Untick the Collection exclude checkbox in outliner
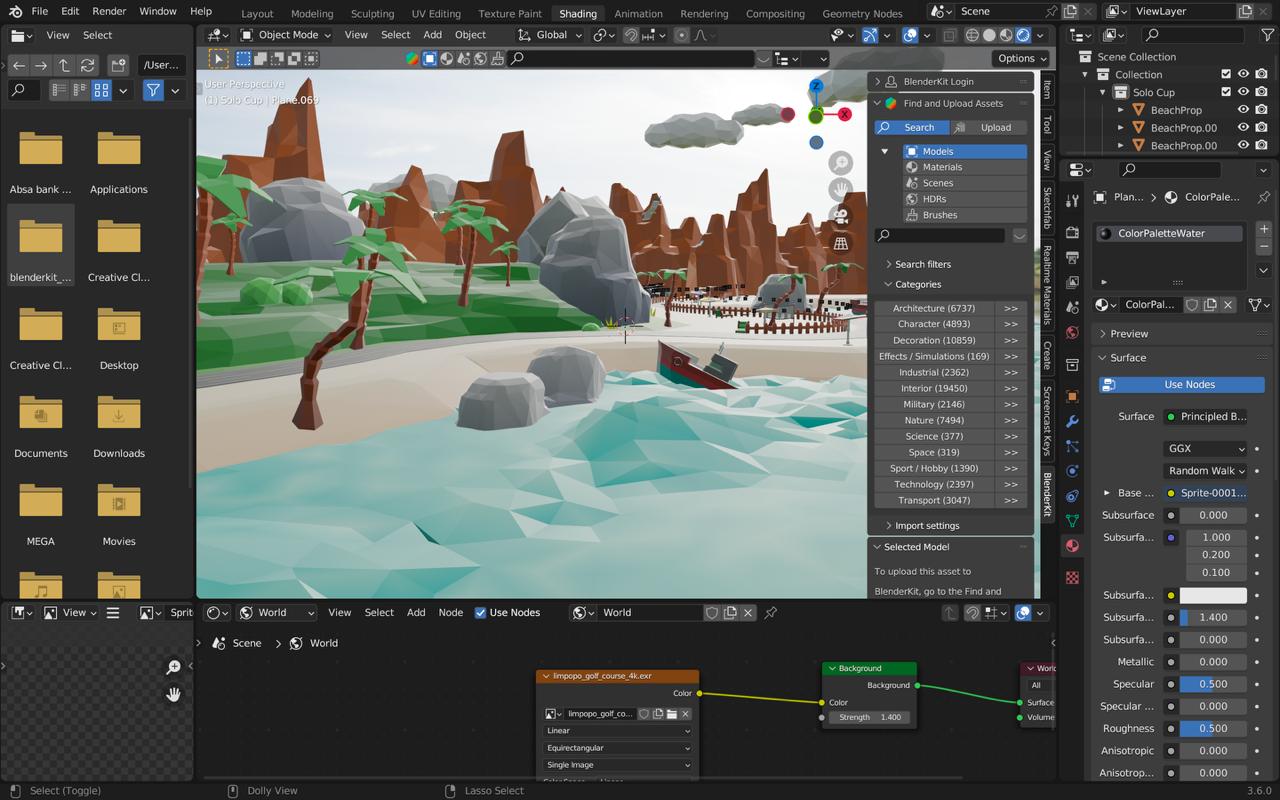The height and width of the screenshot is (800, 1280). point(1226,74)
